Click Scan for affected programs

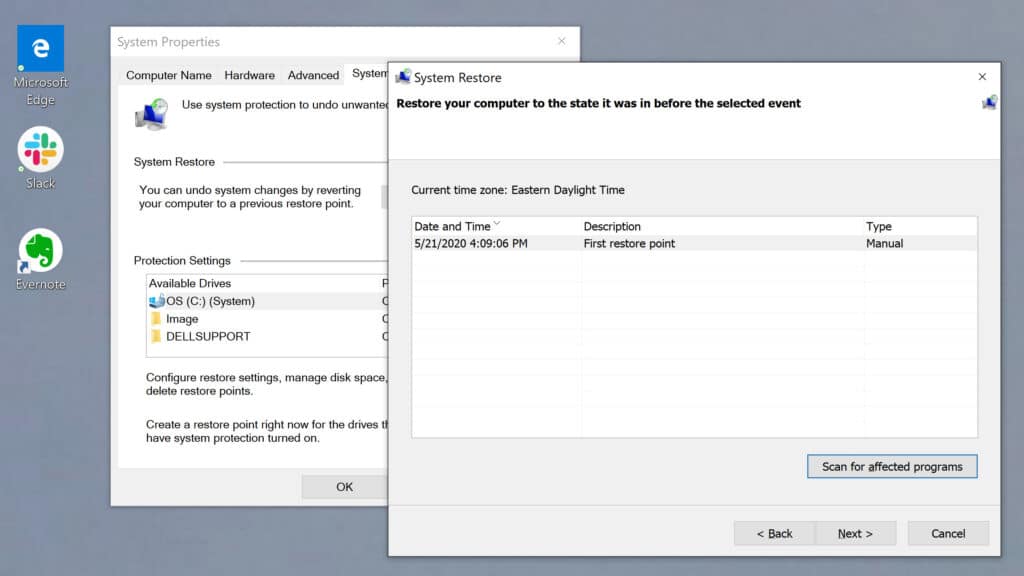coord(891,466)
